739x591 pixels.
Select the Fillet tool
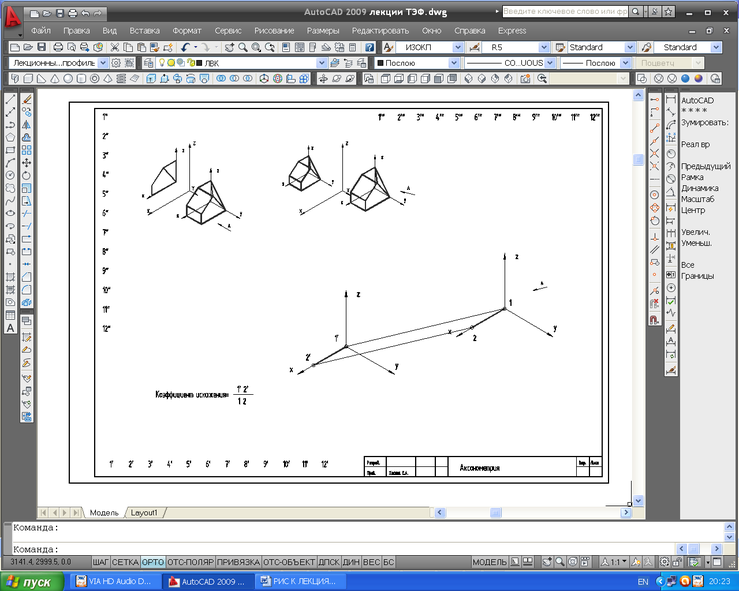(x=26, y=289)
